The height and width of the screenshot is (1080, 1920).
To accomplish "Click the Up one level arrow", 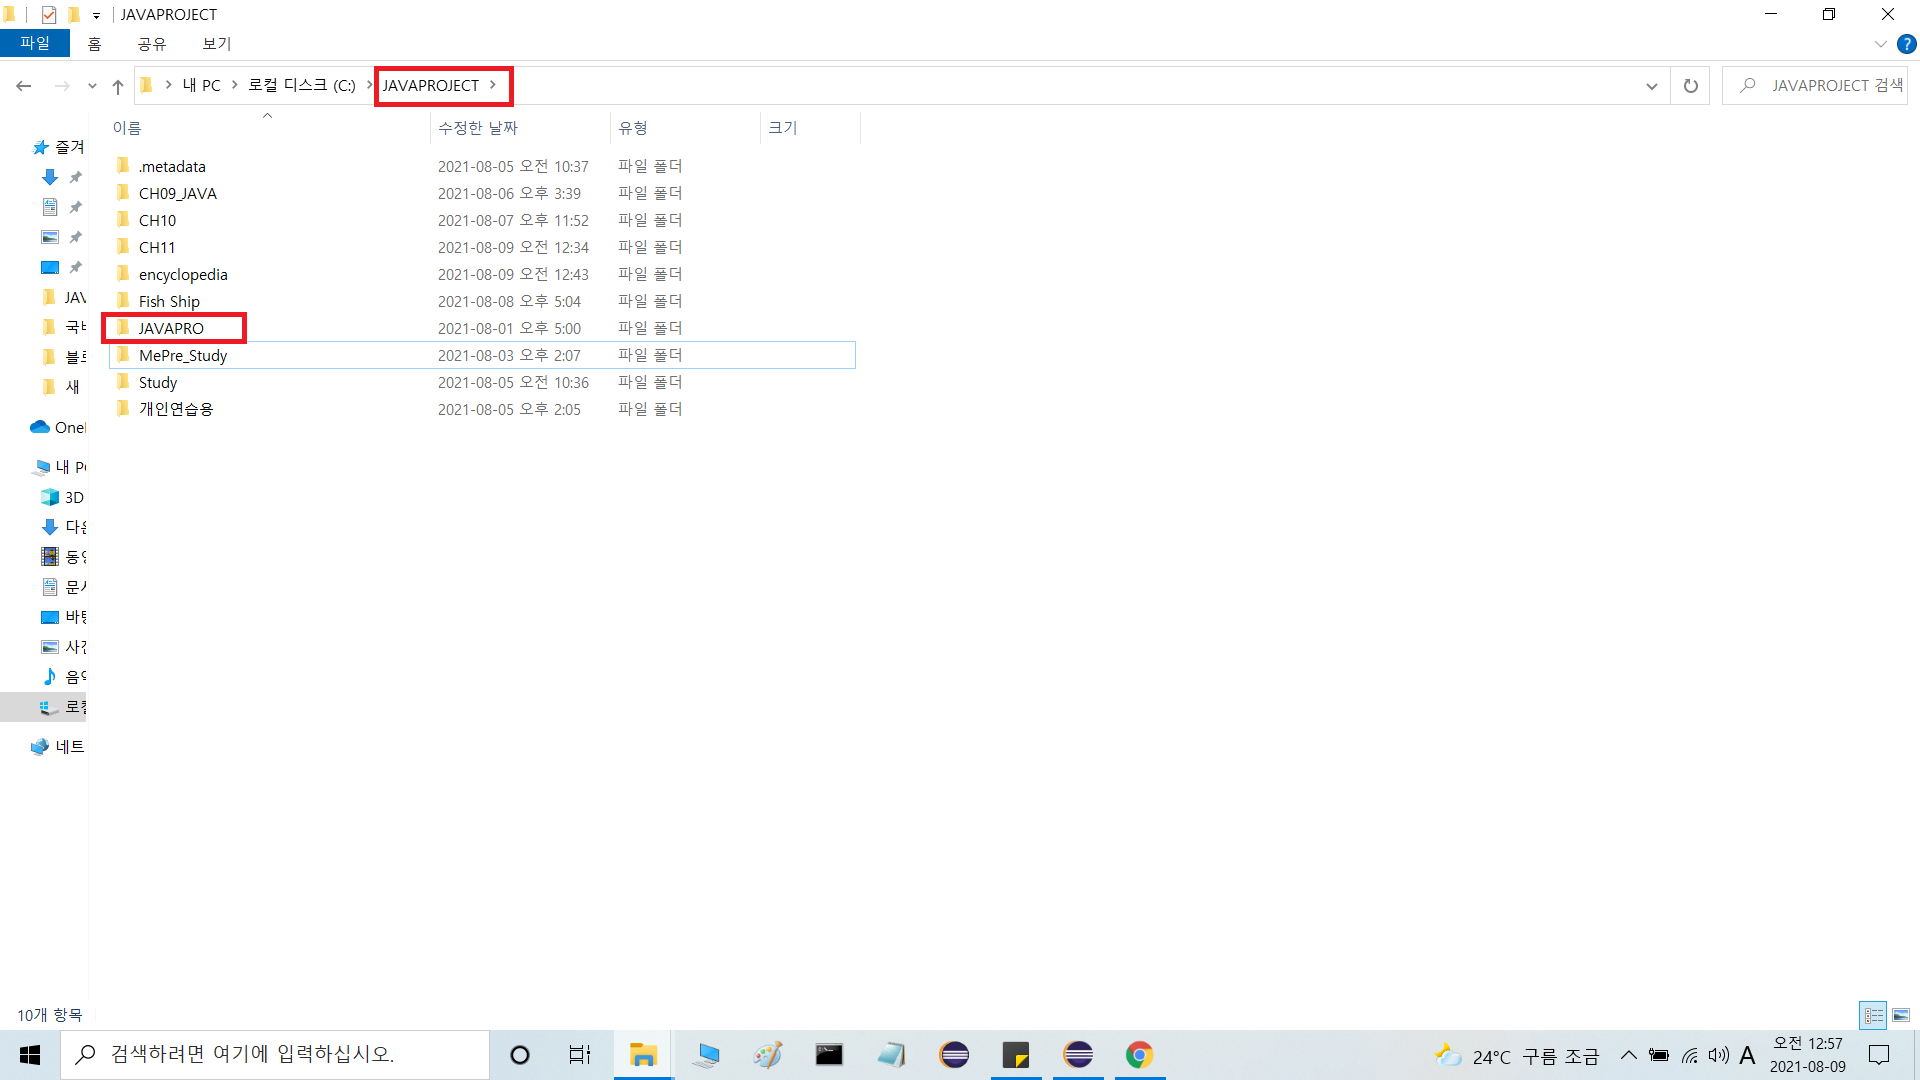I will (x=118, y=87).
